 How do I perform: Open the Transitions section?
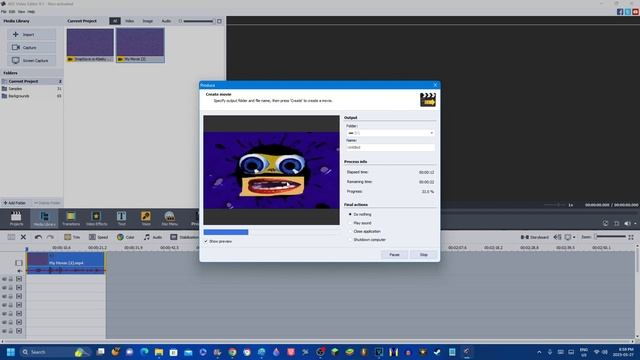click(x=71, y=218)
